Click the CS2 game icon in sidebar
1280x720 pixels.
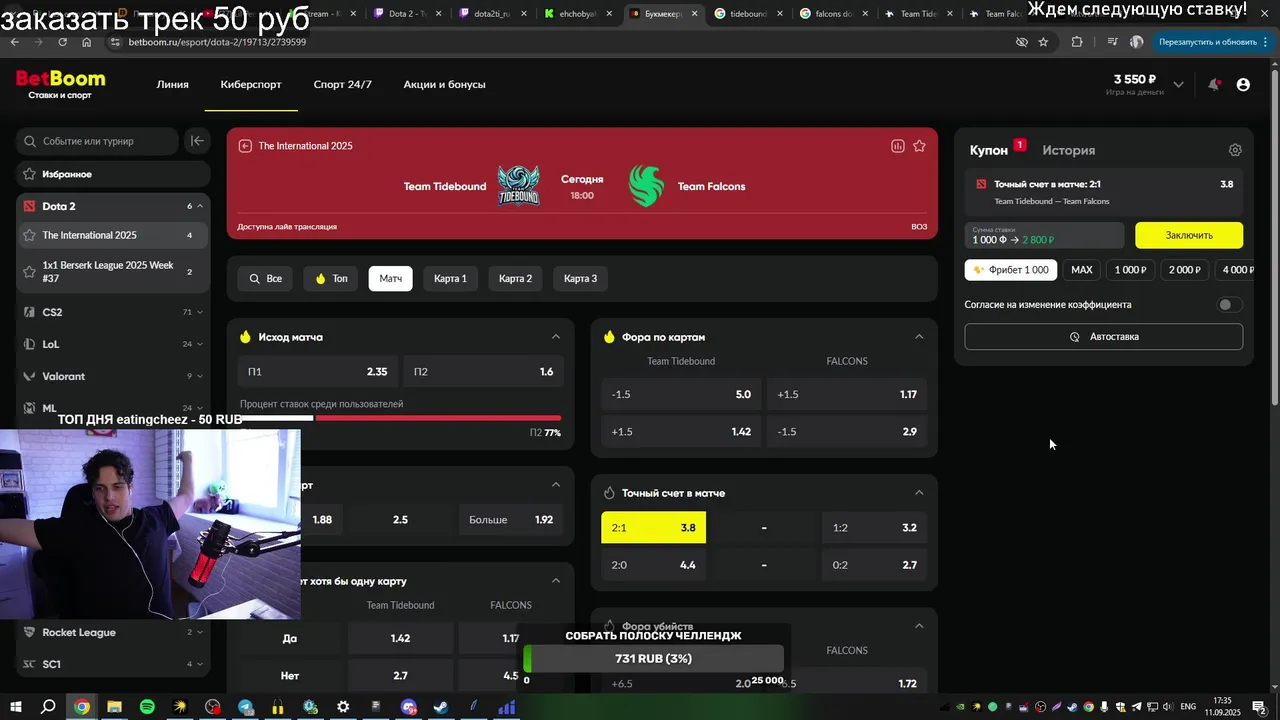pos(30,312)
